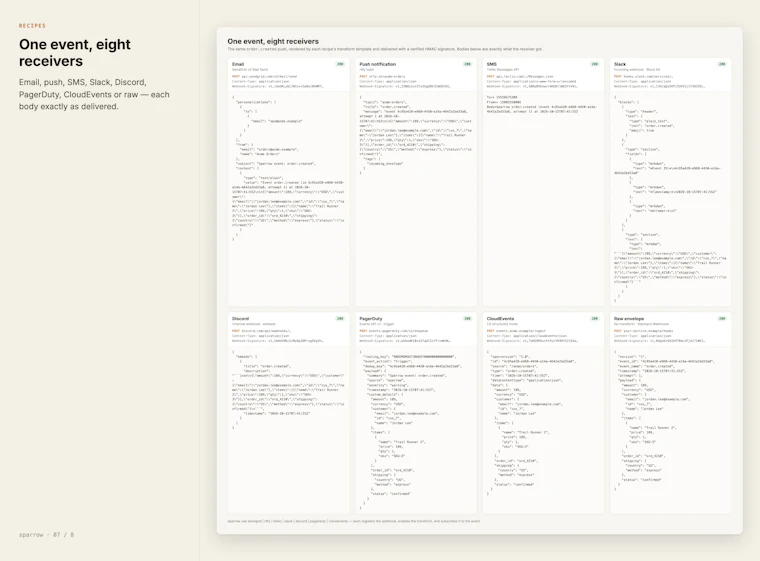Click the sidebar description starting Email, push, SMS

pyautogui.click(x=95, y=94)
